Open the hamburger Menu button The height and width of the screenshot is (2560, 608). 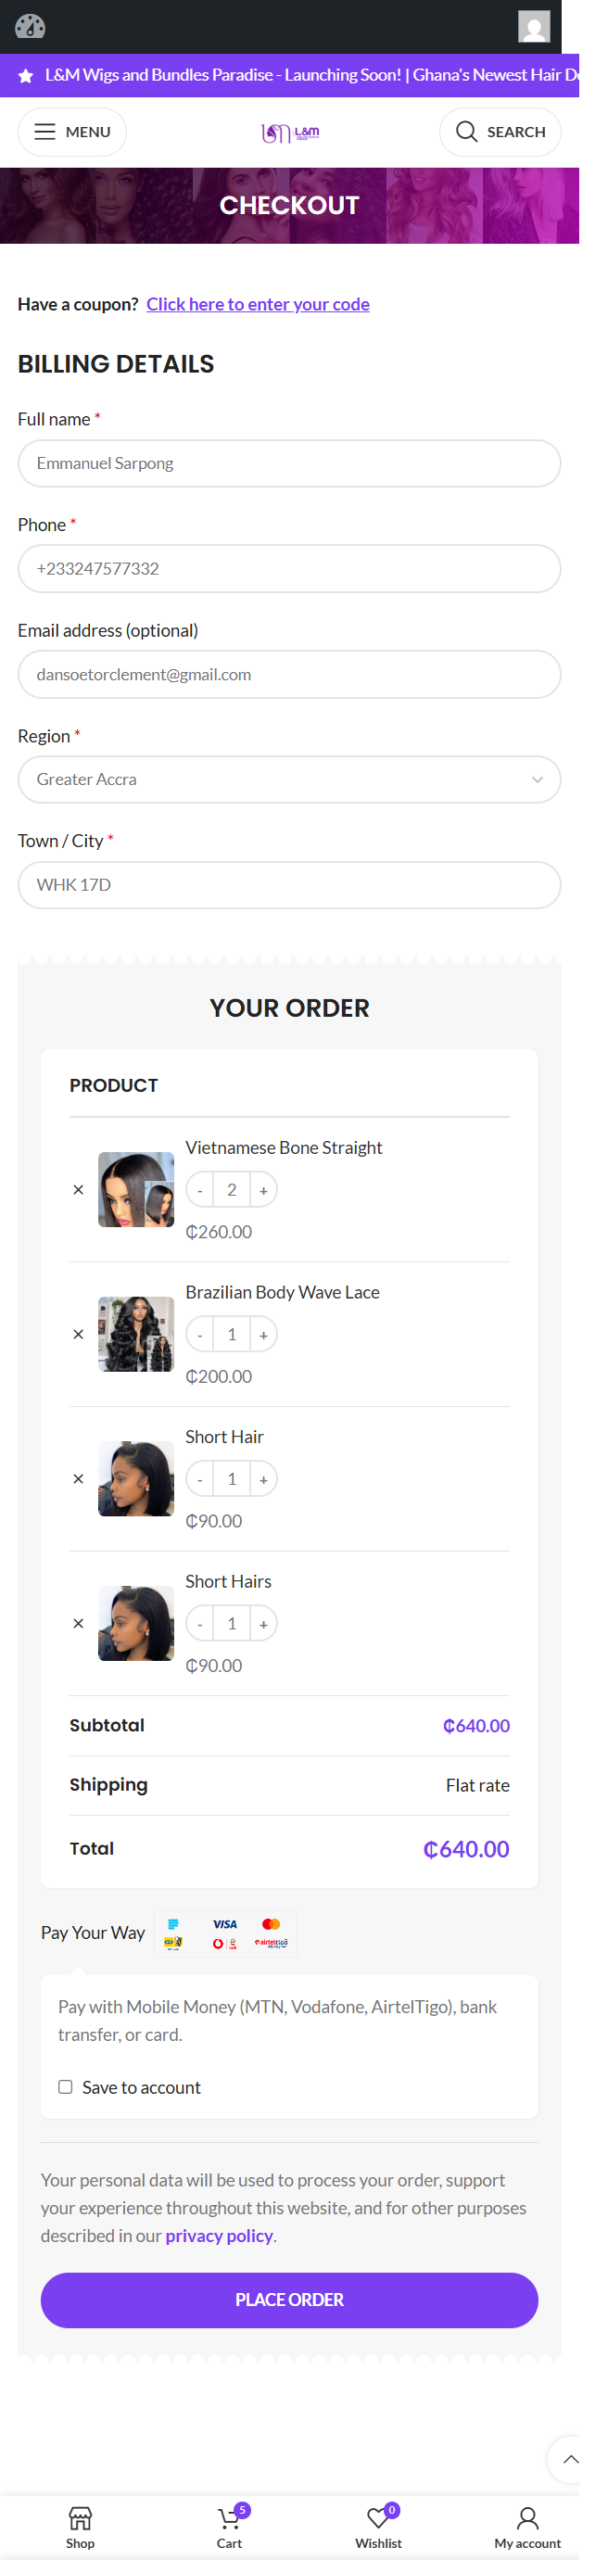(x=72, y=132)
